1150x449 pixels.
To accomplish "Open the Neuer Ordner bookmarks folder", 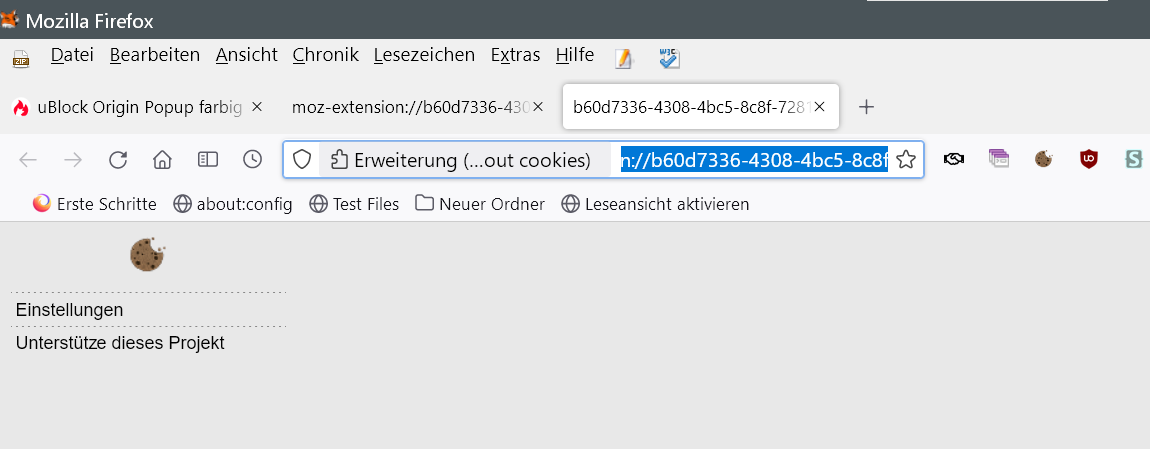I will tap(480, 204).
